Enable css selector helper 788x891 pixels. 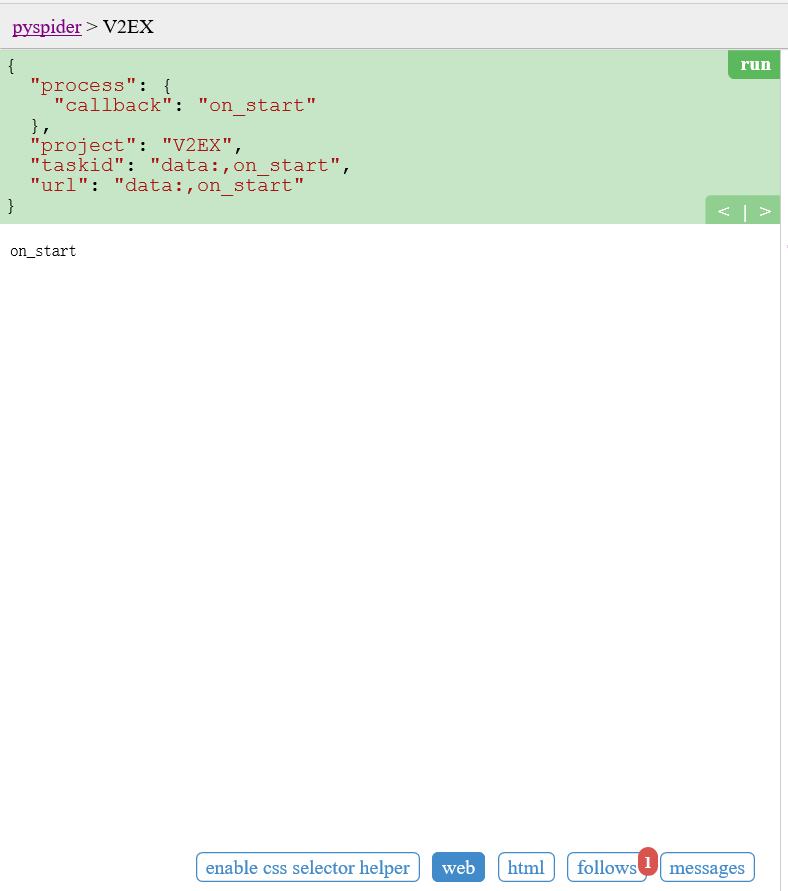pos(307,868)
